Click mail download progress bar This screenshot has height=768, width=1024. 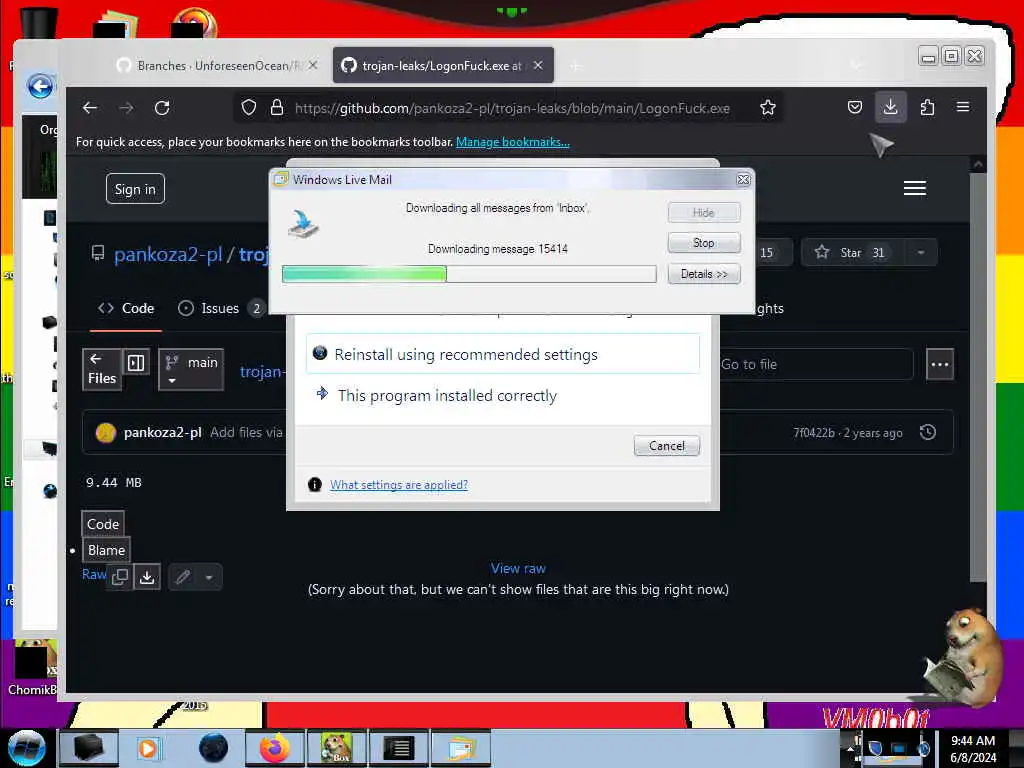pyautogui.click(x=469, y=274)
